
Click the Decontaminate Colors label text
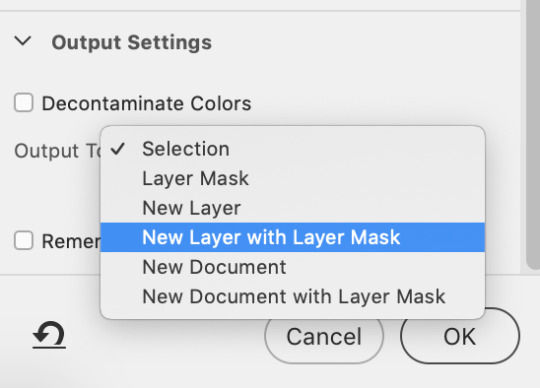[146, 104]
